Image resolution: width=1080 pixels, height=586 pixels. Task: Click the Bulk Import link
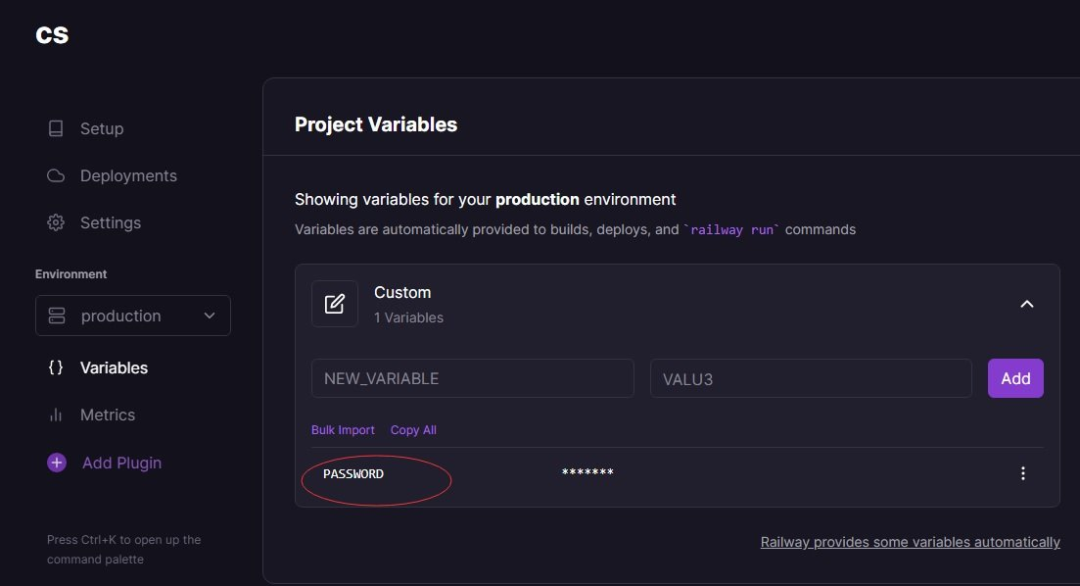tap(343, 430)
